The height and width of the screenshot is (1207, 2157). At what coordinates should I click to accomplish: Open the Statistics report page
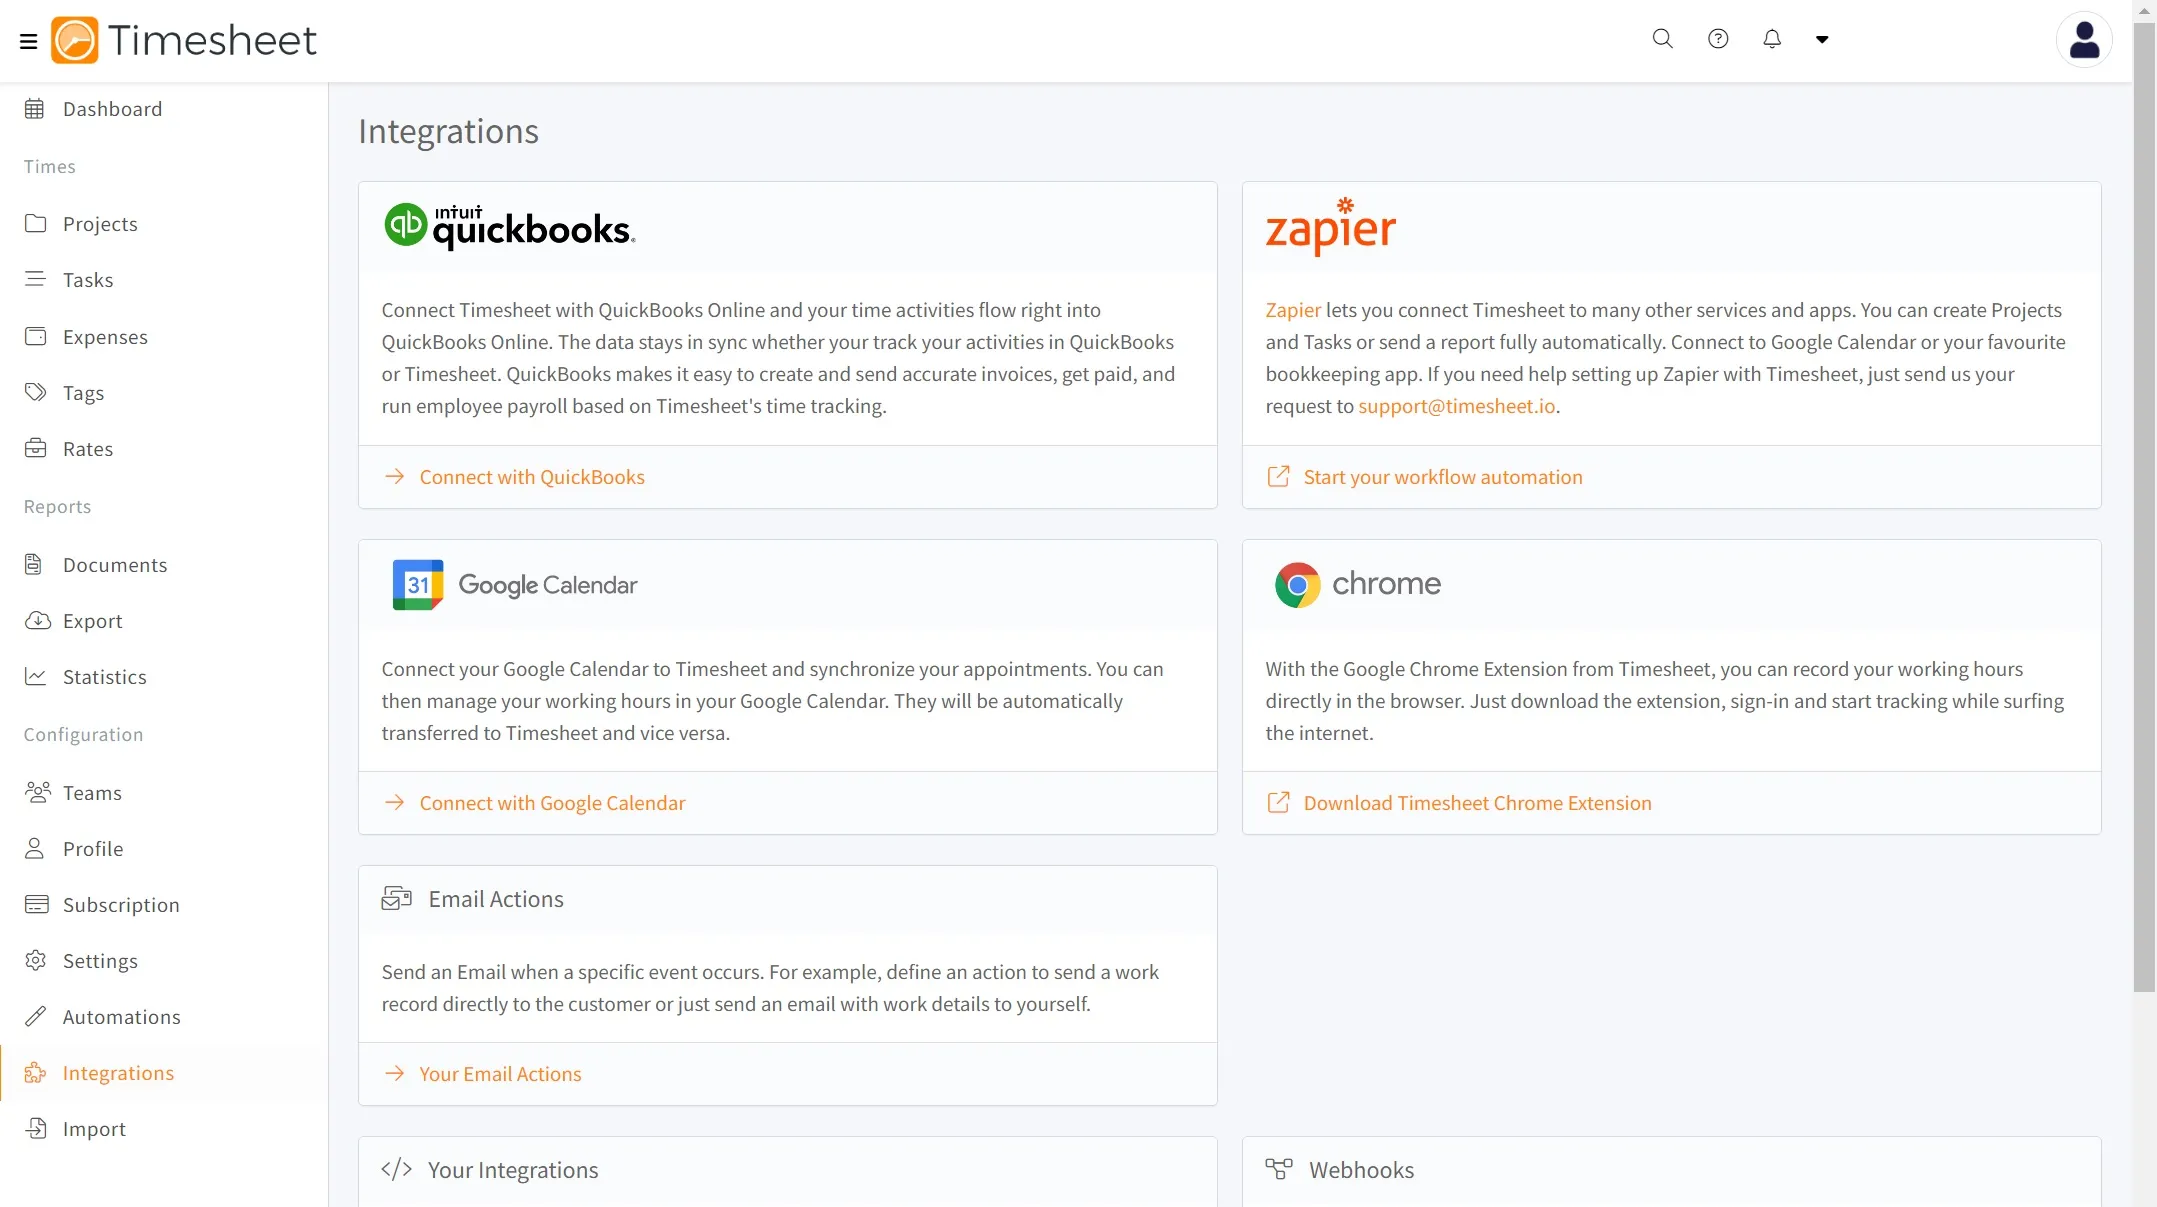pyautogui.click(x=104, y=677)
